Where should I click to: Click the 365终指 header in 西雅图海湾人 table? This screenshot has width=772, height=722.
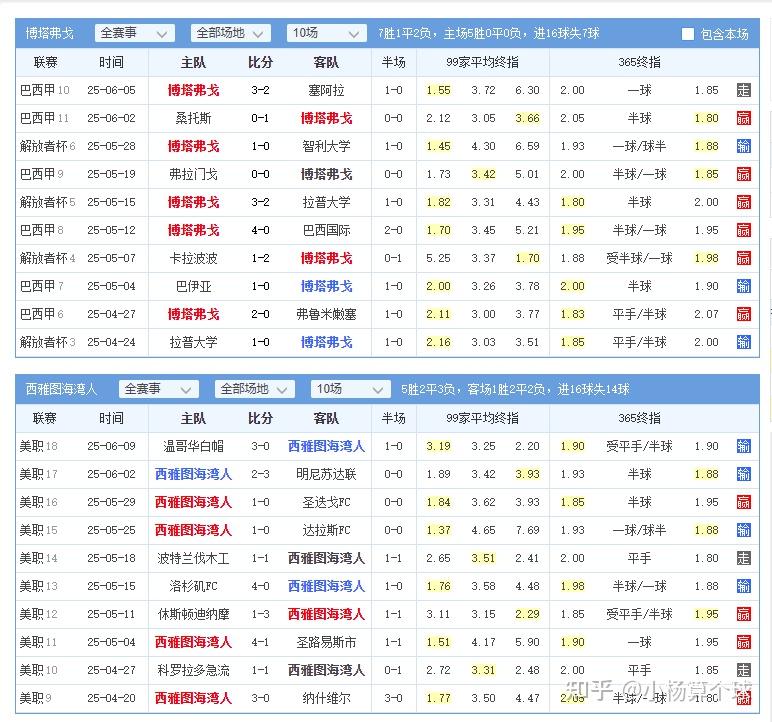tap(640, 418)
